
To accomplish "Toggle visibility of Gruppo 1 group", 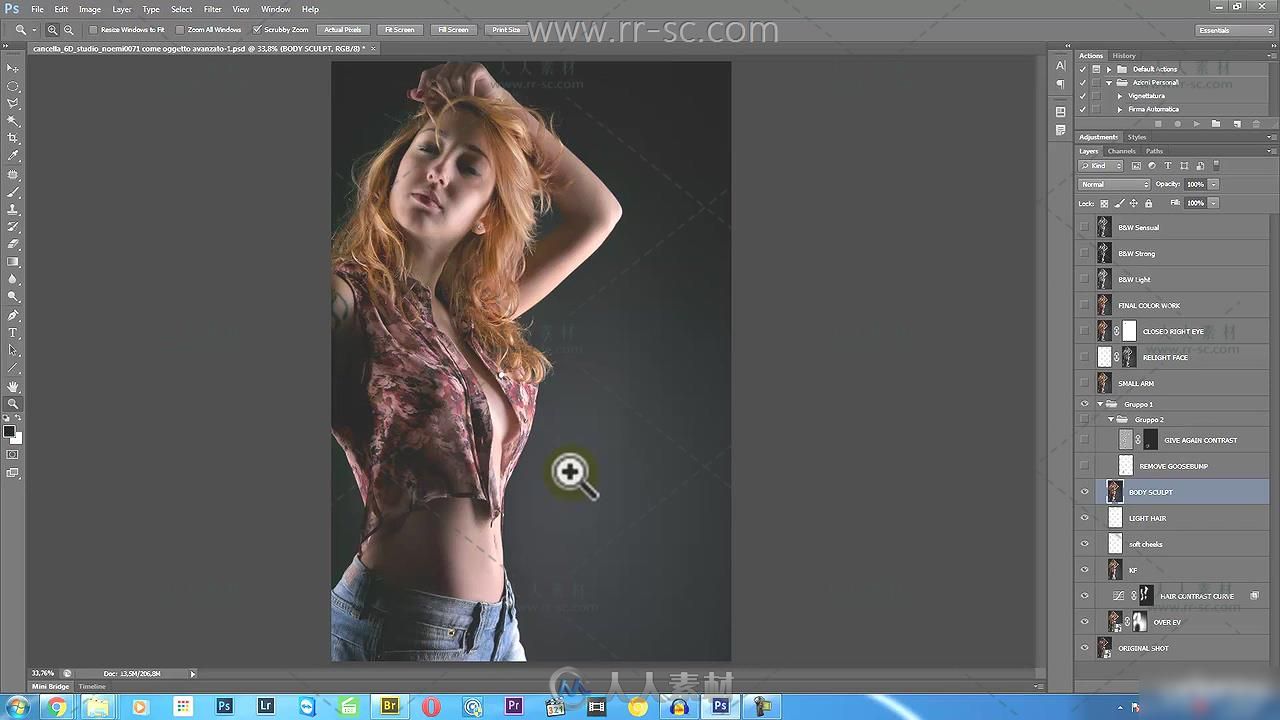I will (1085, 404).
